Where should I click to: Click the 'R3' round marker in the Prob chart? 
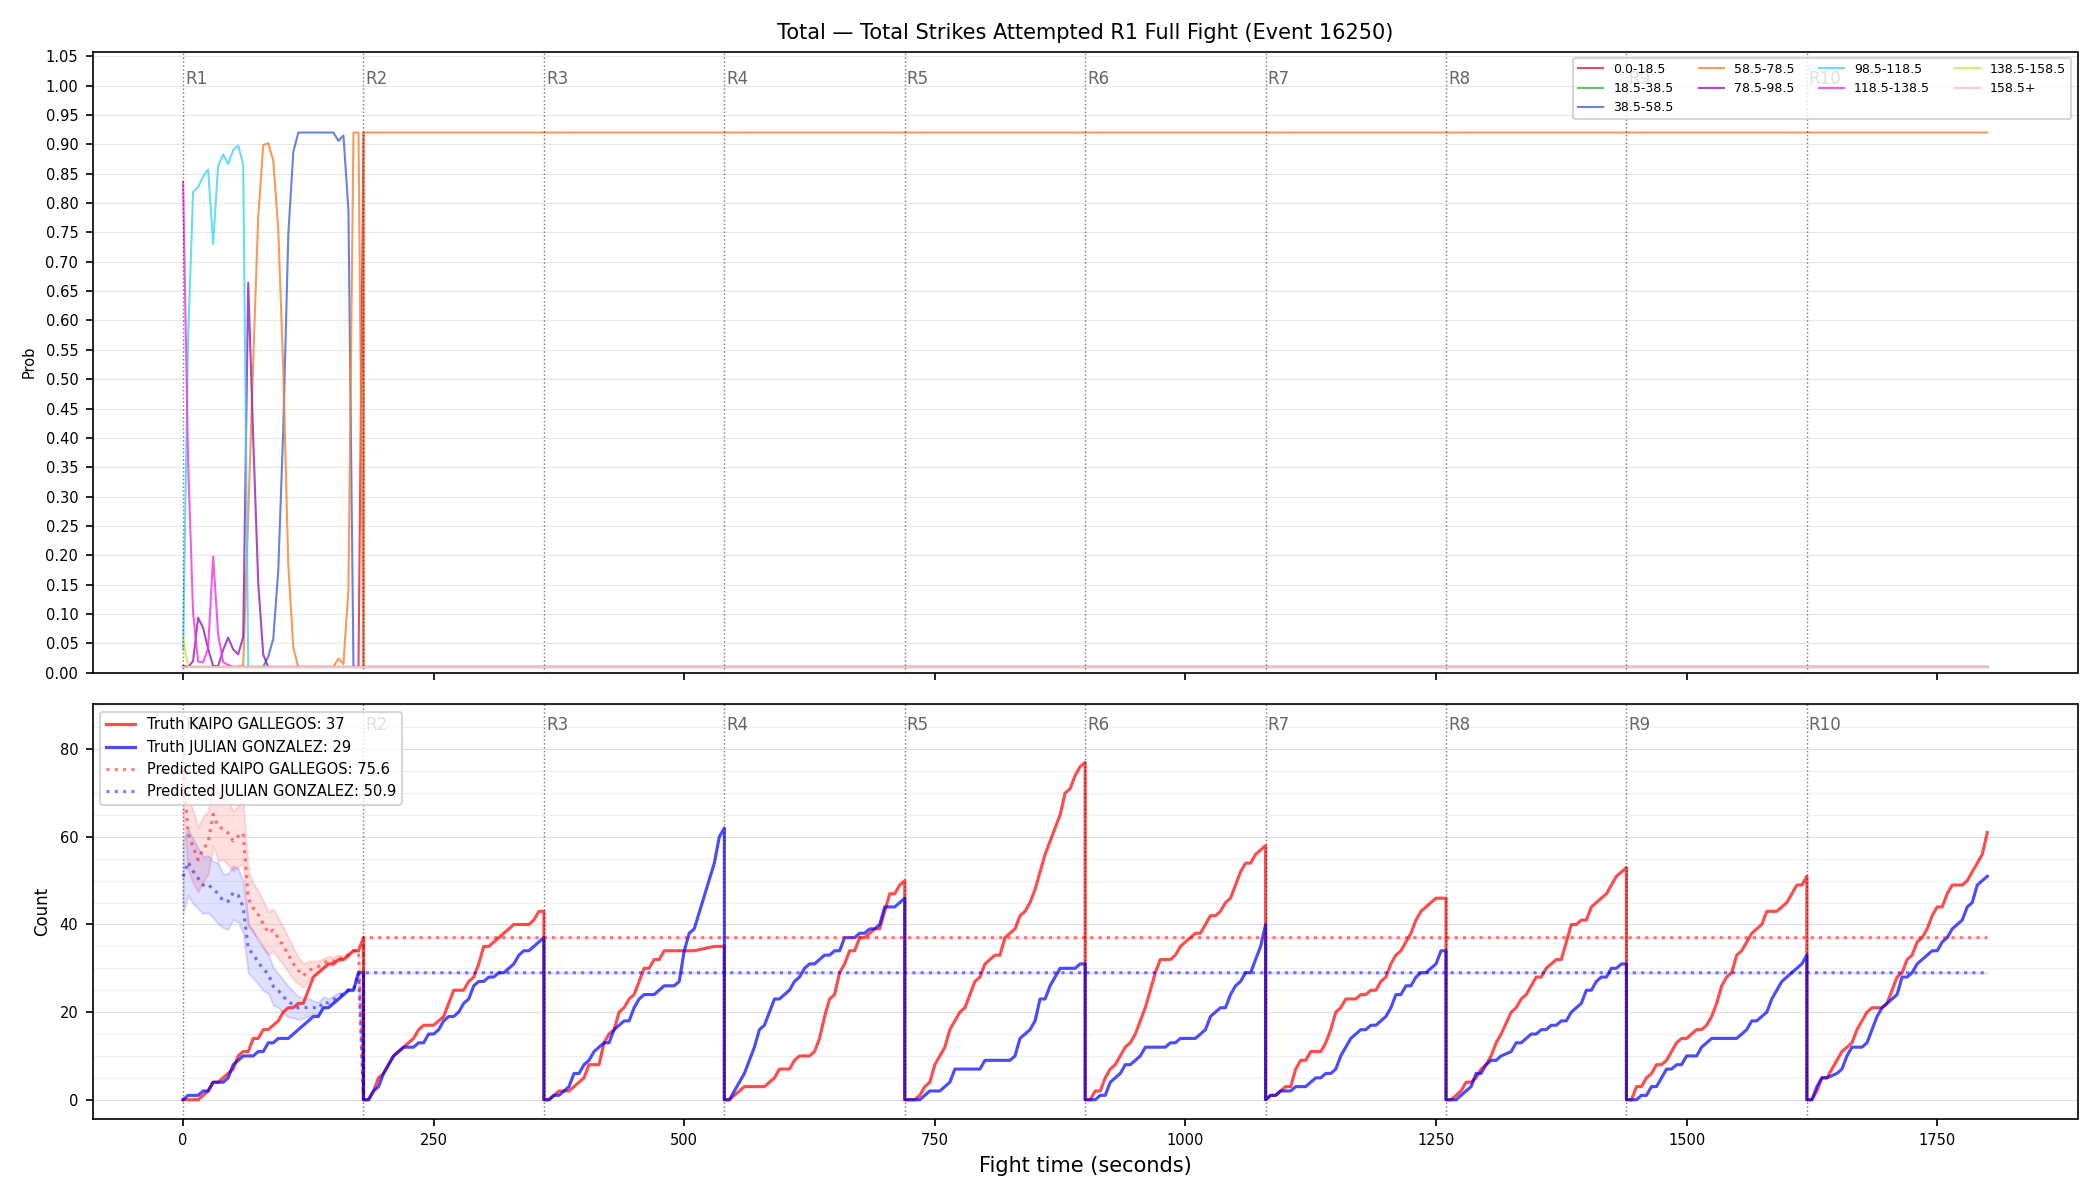557,78
